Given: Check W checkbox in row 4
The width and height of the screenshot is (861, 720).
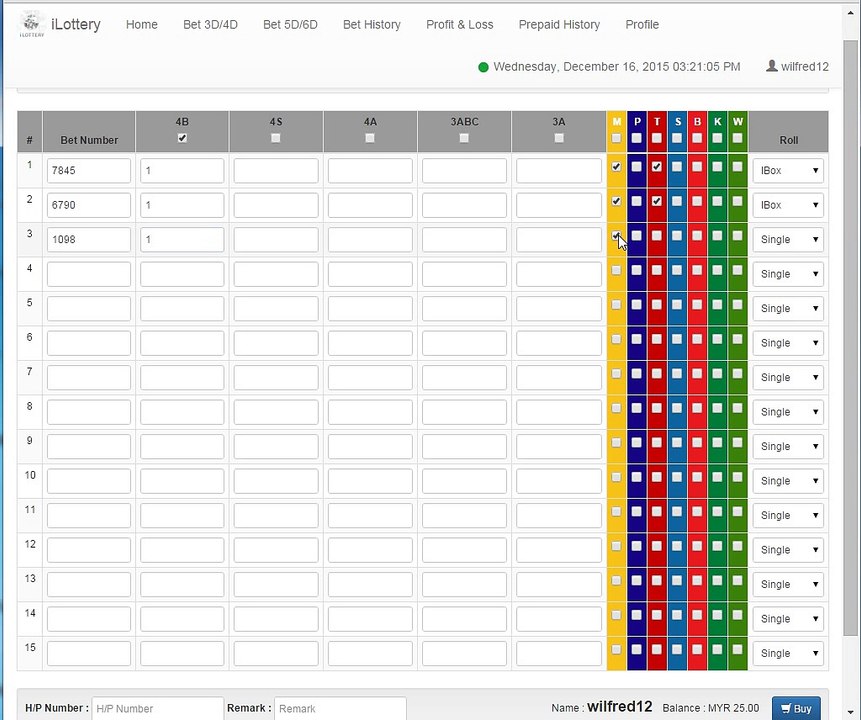Looking at the screenshot, I should coord(737,270).
